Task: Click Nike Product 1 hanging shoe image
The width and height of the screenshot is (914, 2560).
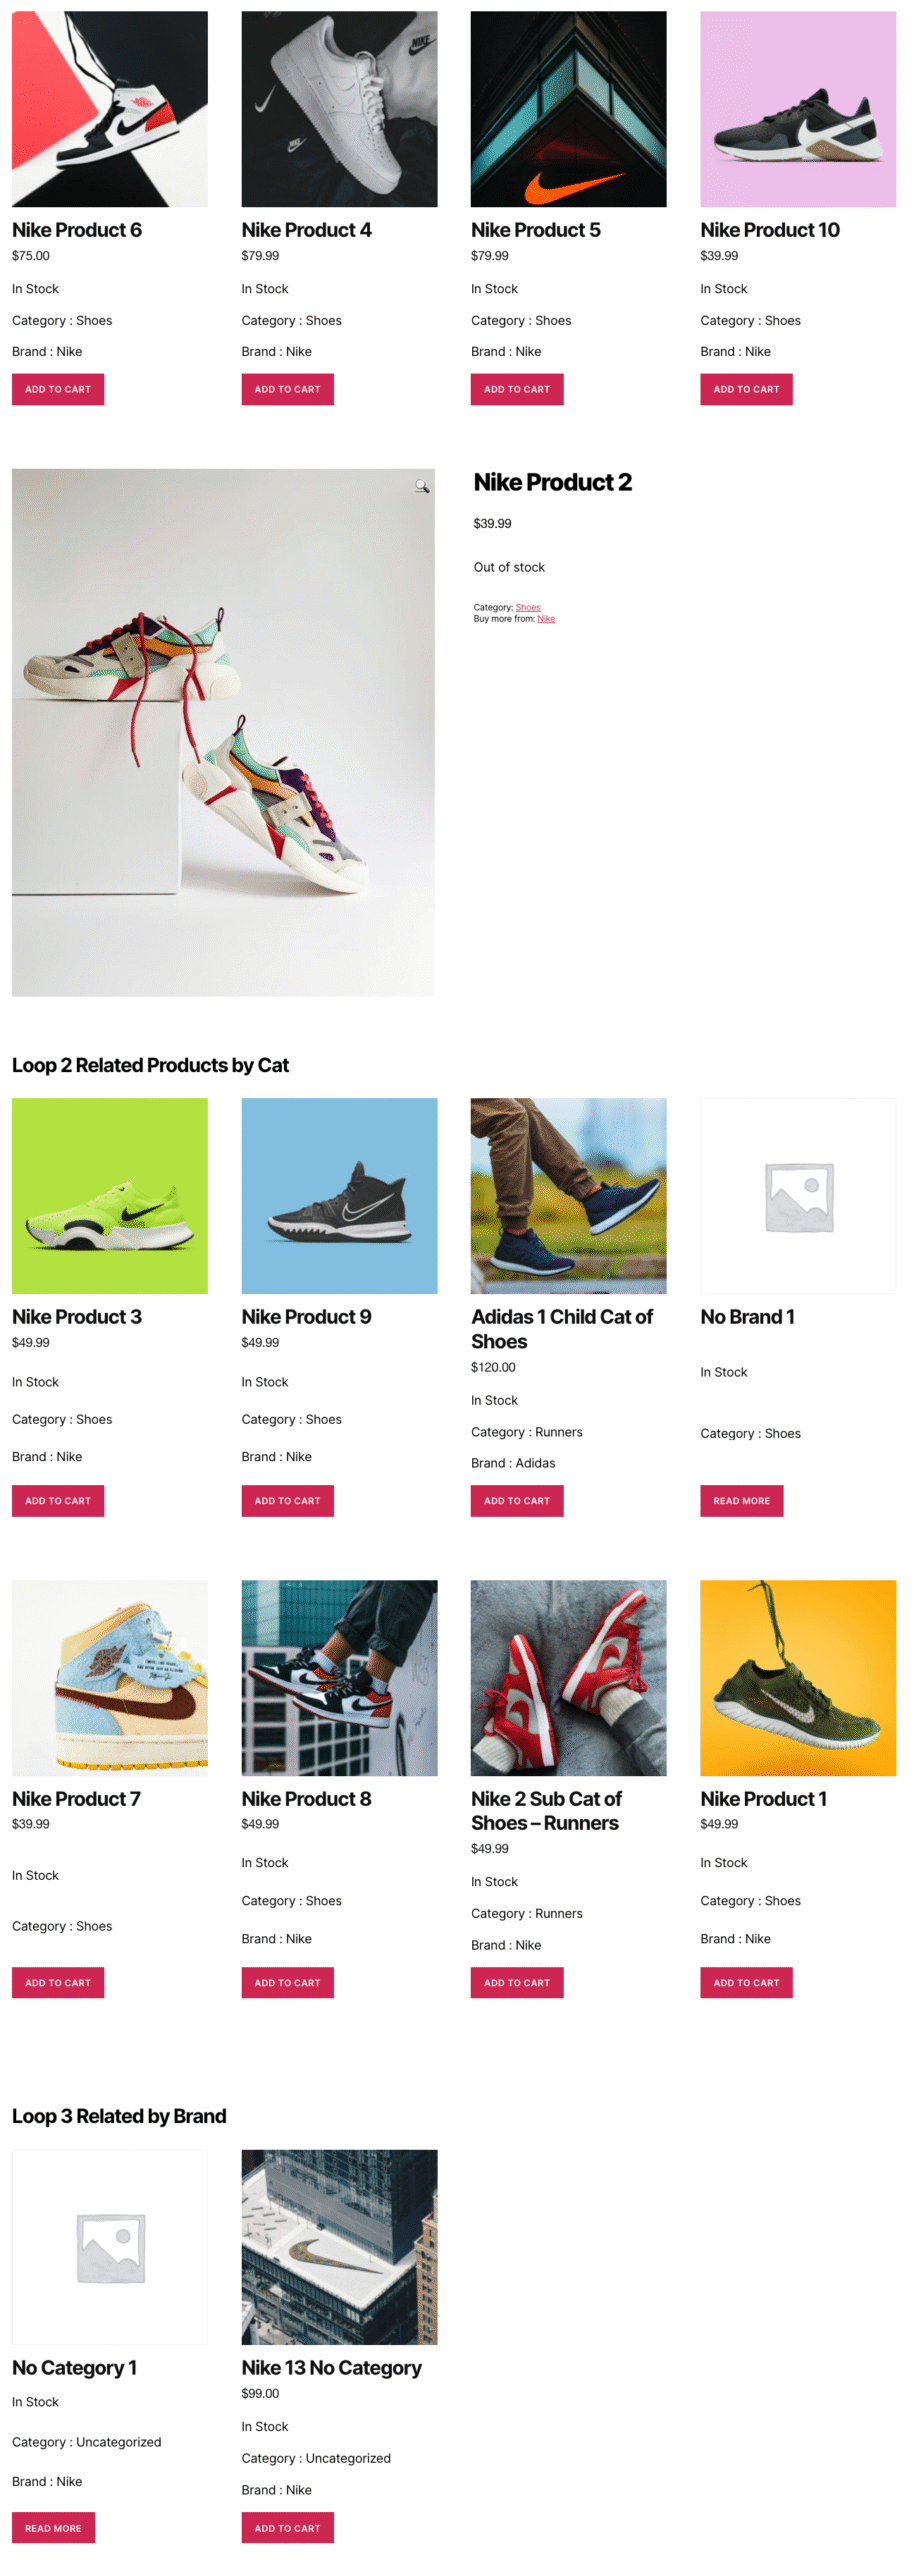Action: [798, 1678]
